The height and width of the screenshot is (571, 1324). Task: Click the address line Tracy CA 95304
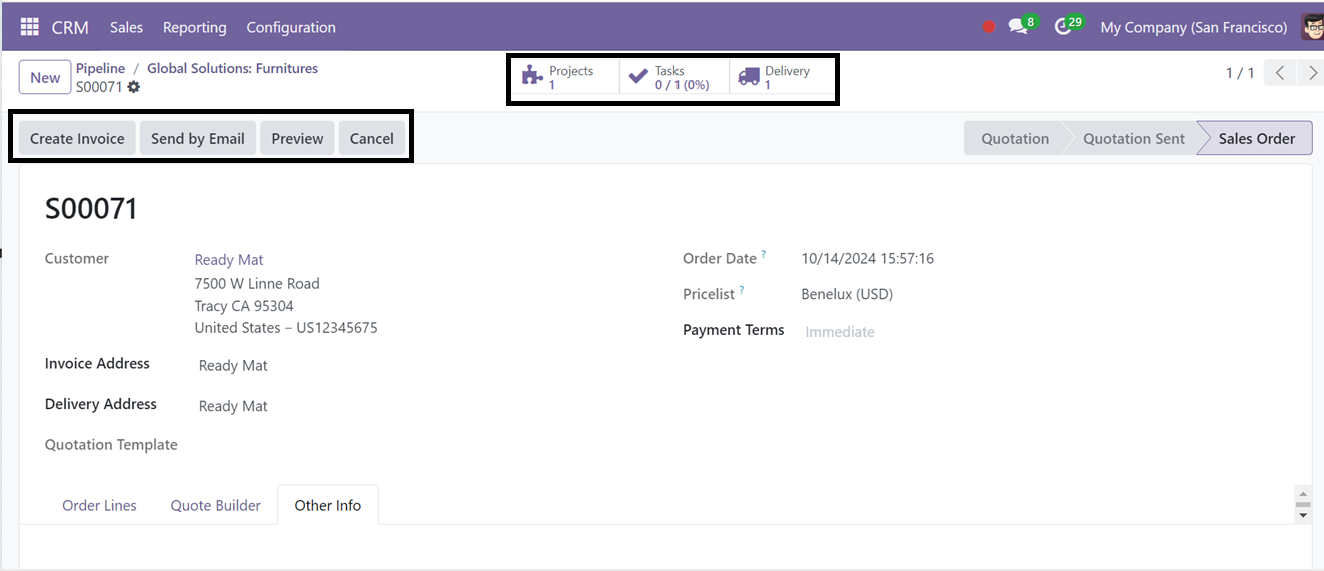244,306
